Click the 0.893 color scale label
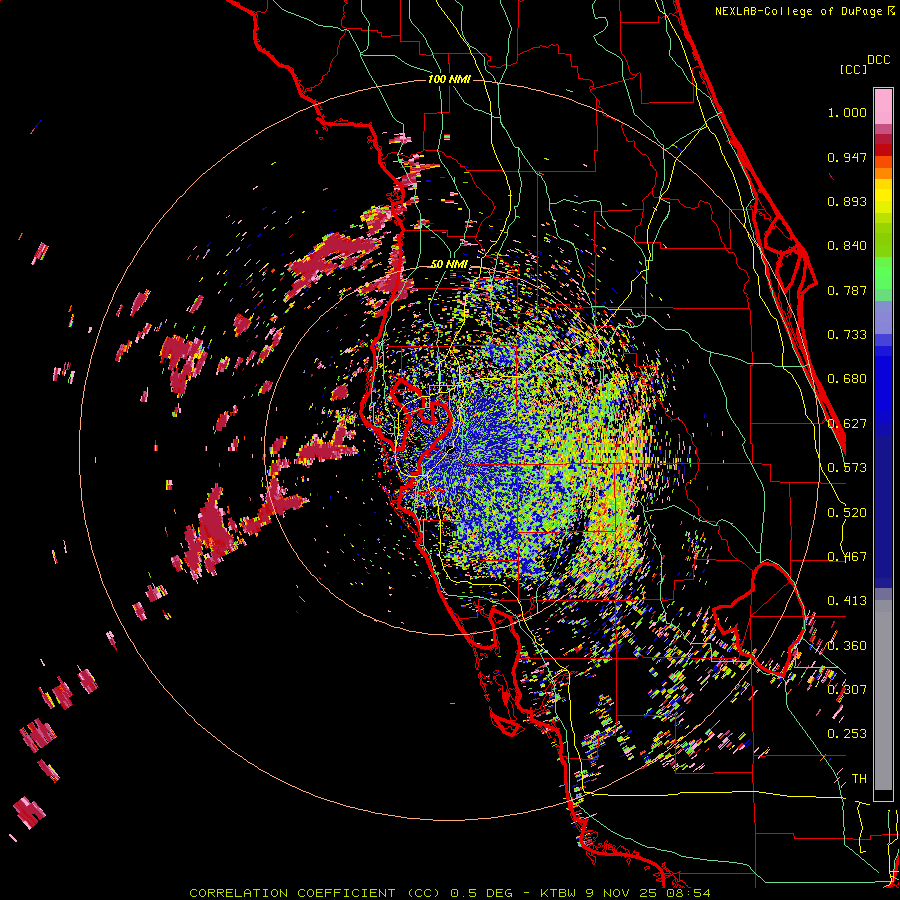The height and width of the screenshot is (900, 900). click(847, 201)
